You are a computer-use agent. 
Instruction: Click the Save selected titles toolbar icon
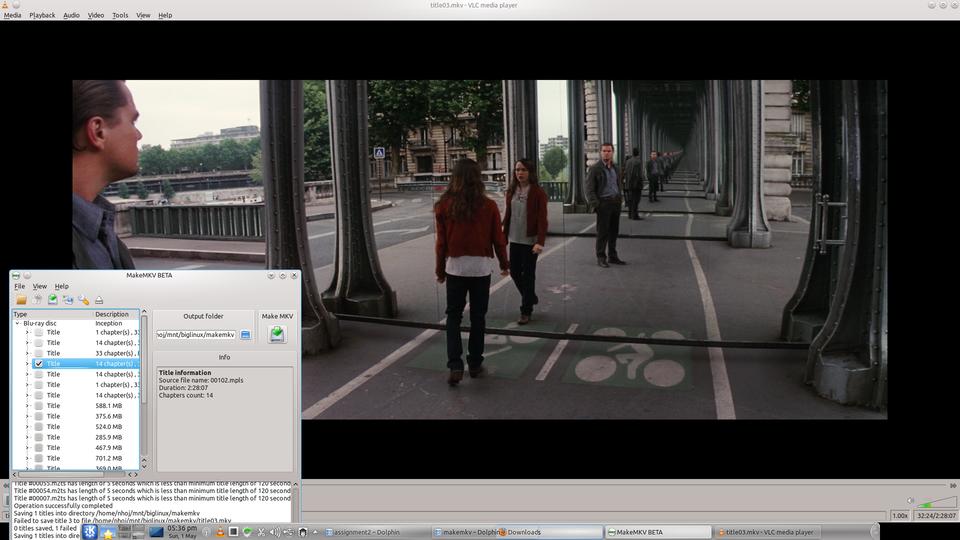click(53, 300)
